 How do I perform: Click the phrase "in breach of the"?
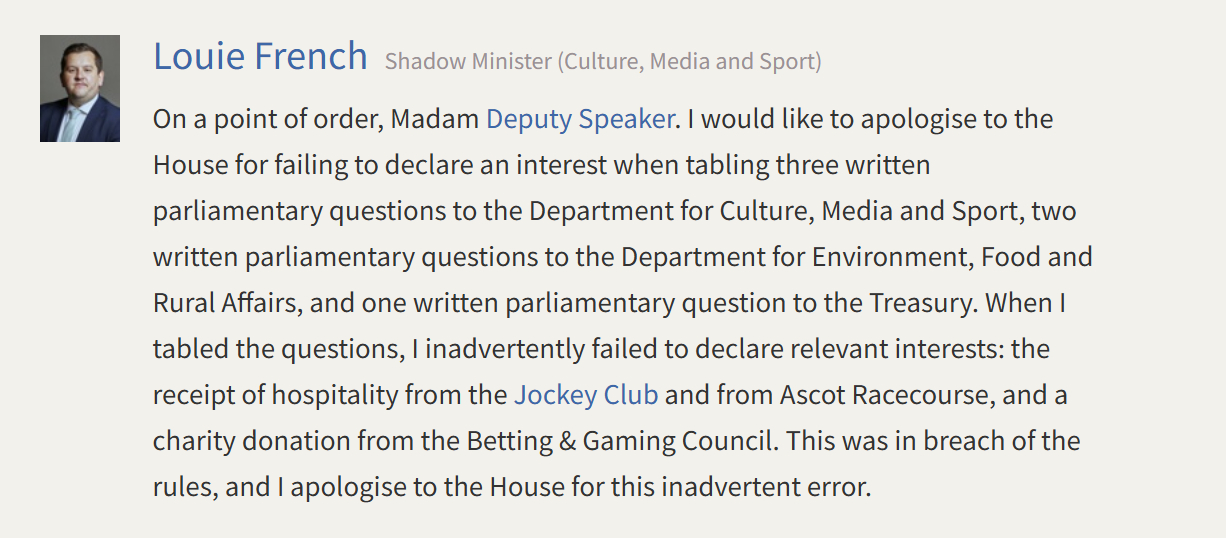[x=1002, y=441]
